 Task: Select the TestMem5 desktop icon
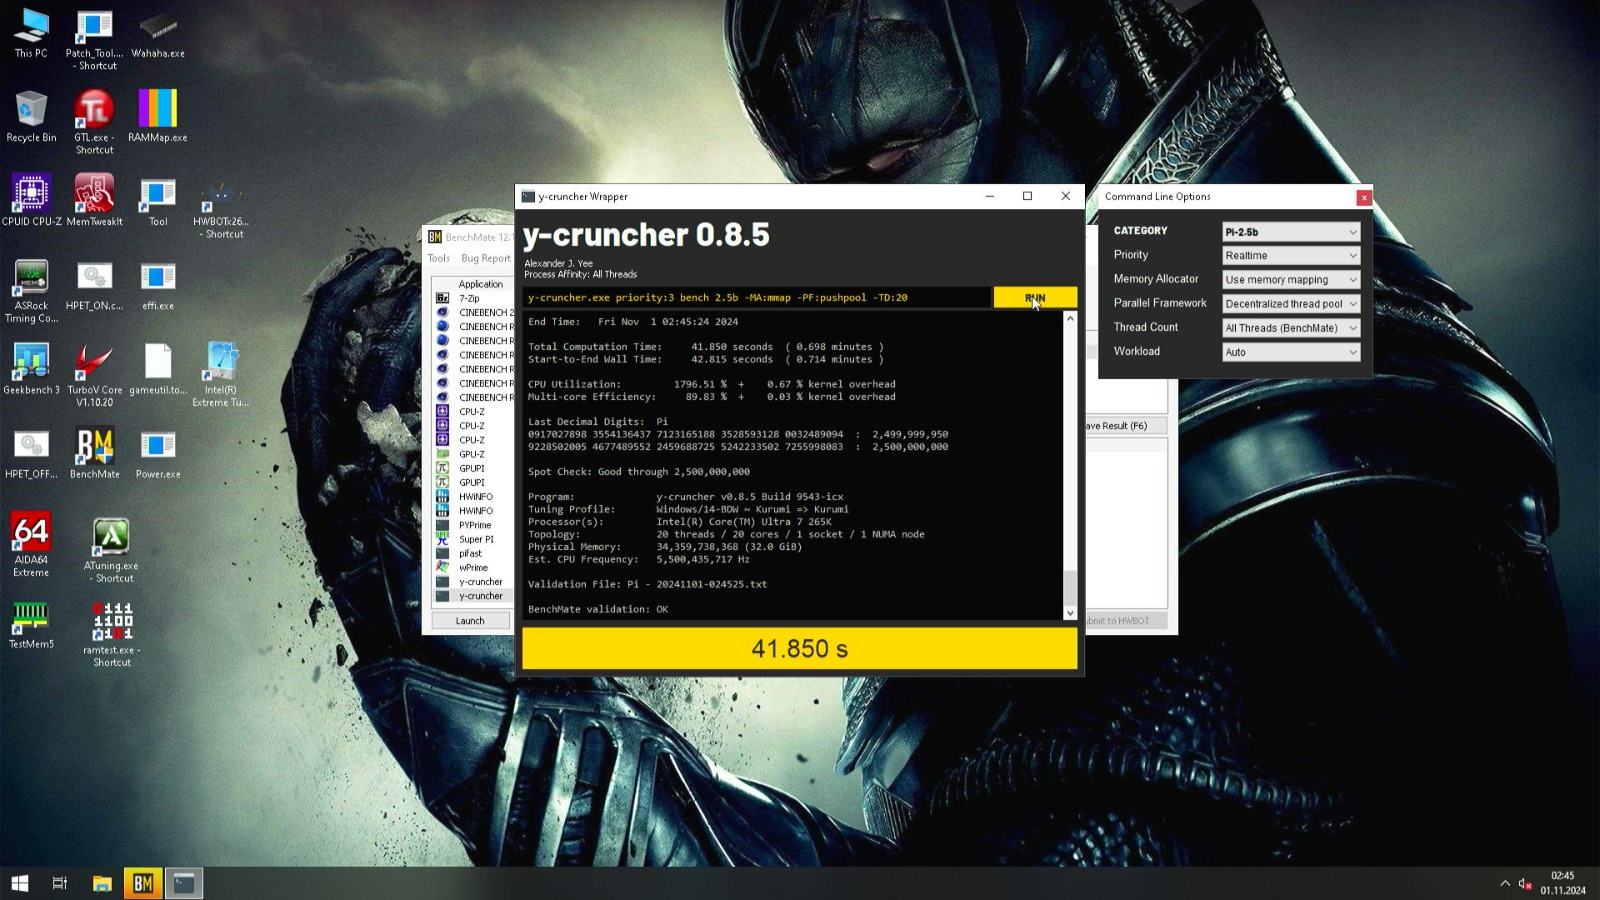coord(31,626)
